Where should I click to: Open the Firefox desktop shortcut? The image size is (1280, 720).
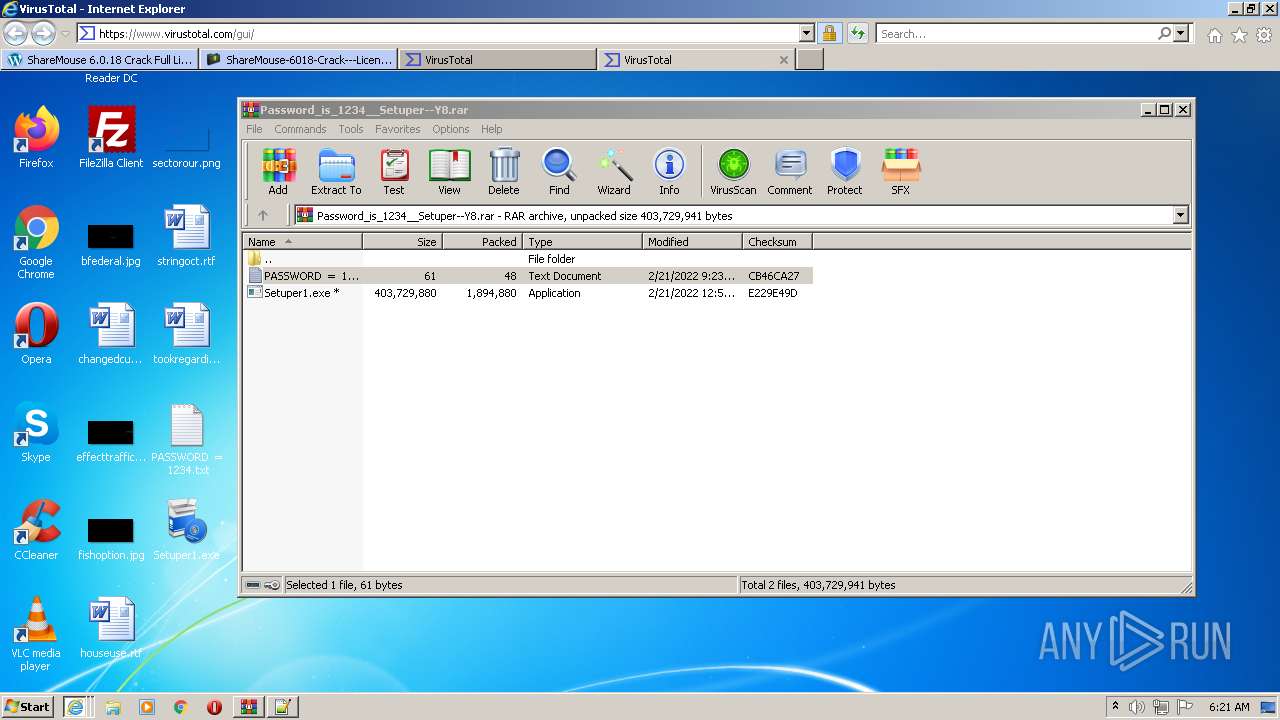point(36,137)
